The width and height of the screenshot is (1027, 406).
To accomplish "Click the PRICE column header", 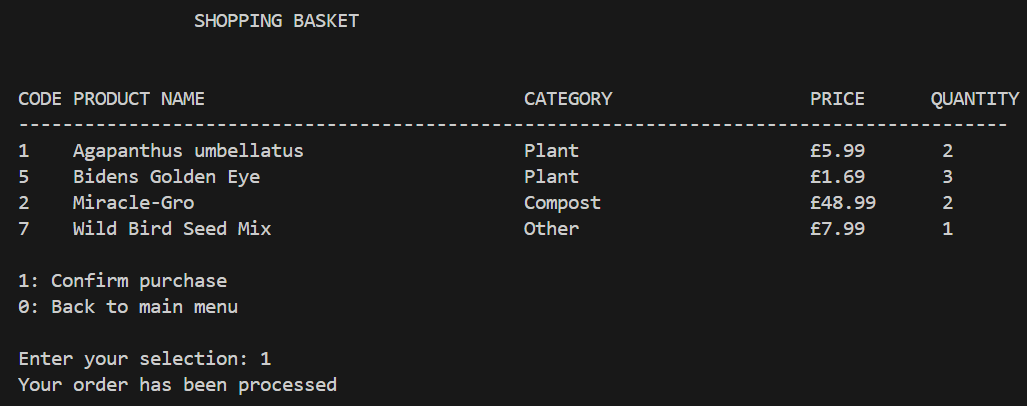I will [x=837, y=99].
